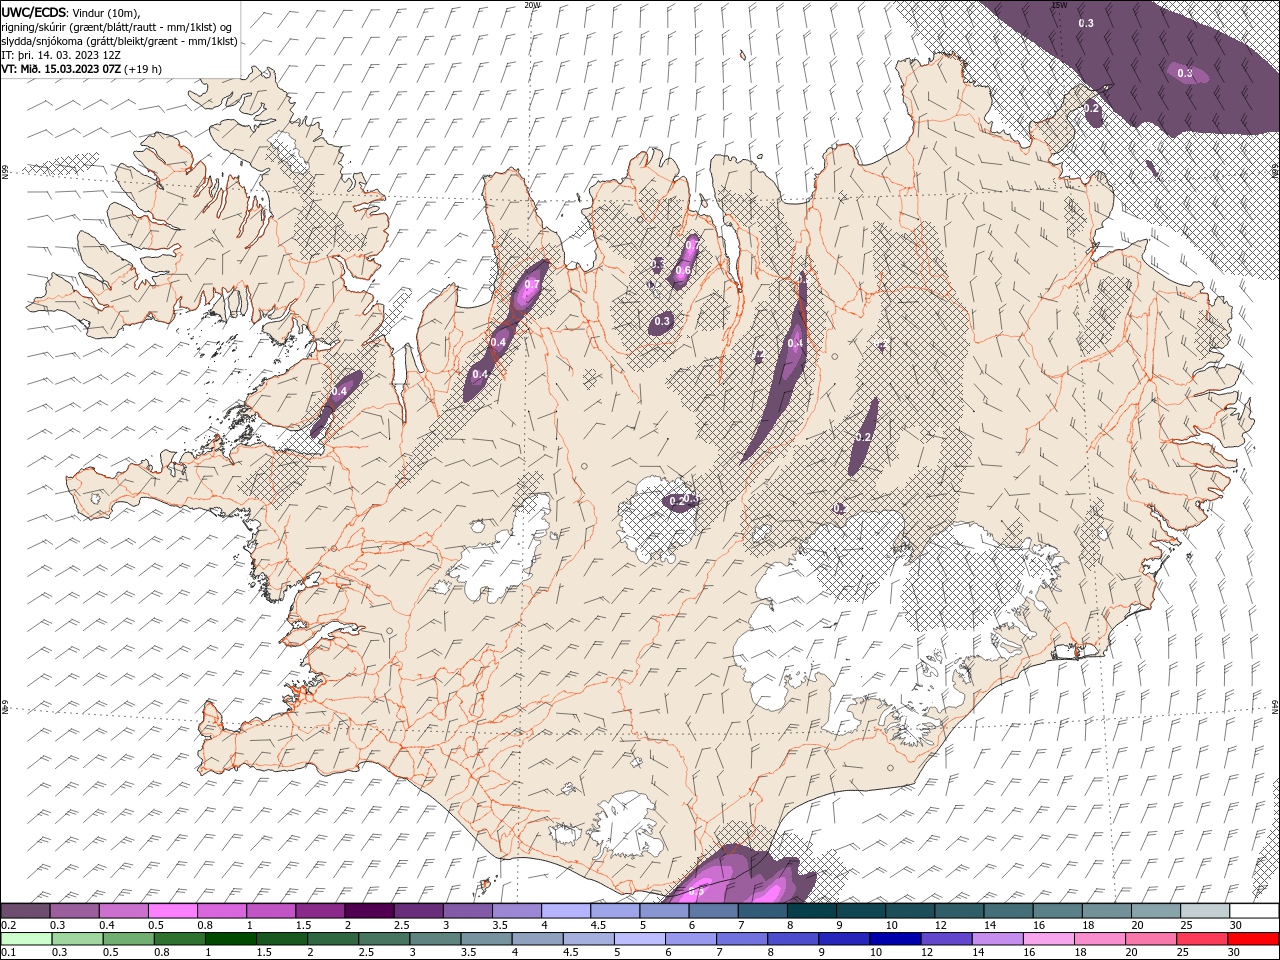Viewport: 1280px width, 960px height.
Task: Click the dark mauve 0.2–0.3 swatch in upper legend row
Action: click(26, 911)
